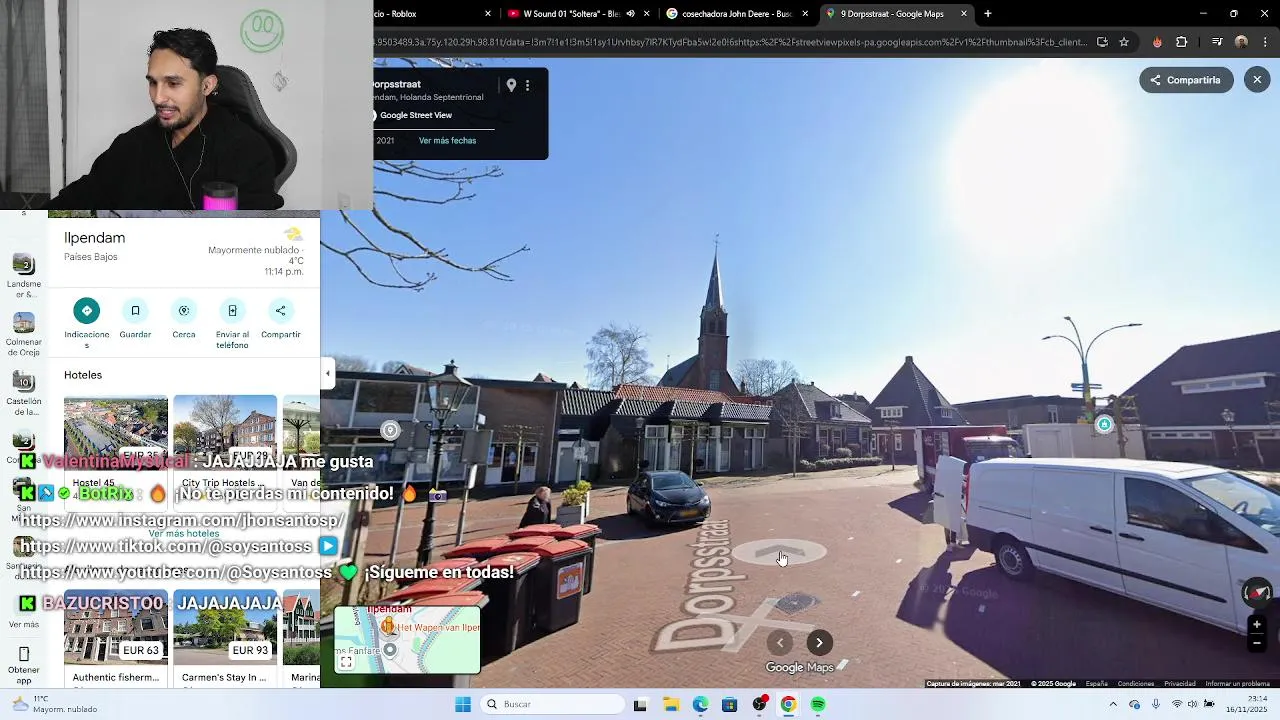The width and height of the screenshot is (1280, 720).
Task: Open the Chrome three-dot menu
Action: [1266, 42]
